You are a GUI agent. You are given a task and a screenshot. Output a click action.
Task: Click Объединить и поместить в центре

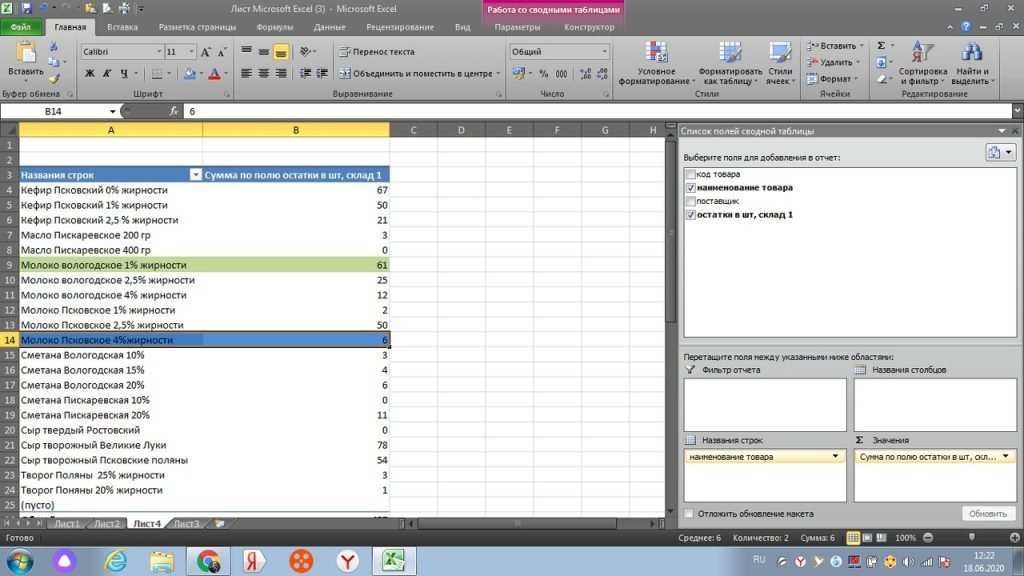click(x=418, y=74)
